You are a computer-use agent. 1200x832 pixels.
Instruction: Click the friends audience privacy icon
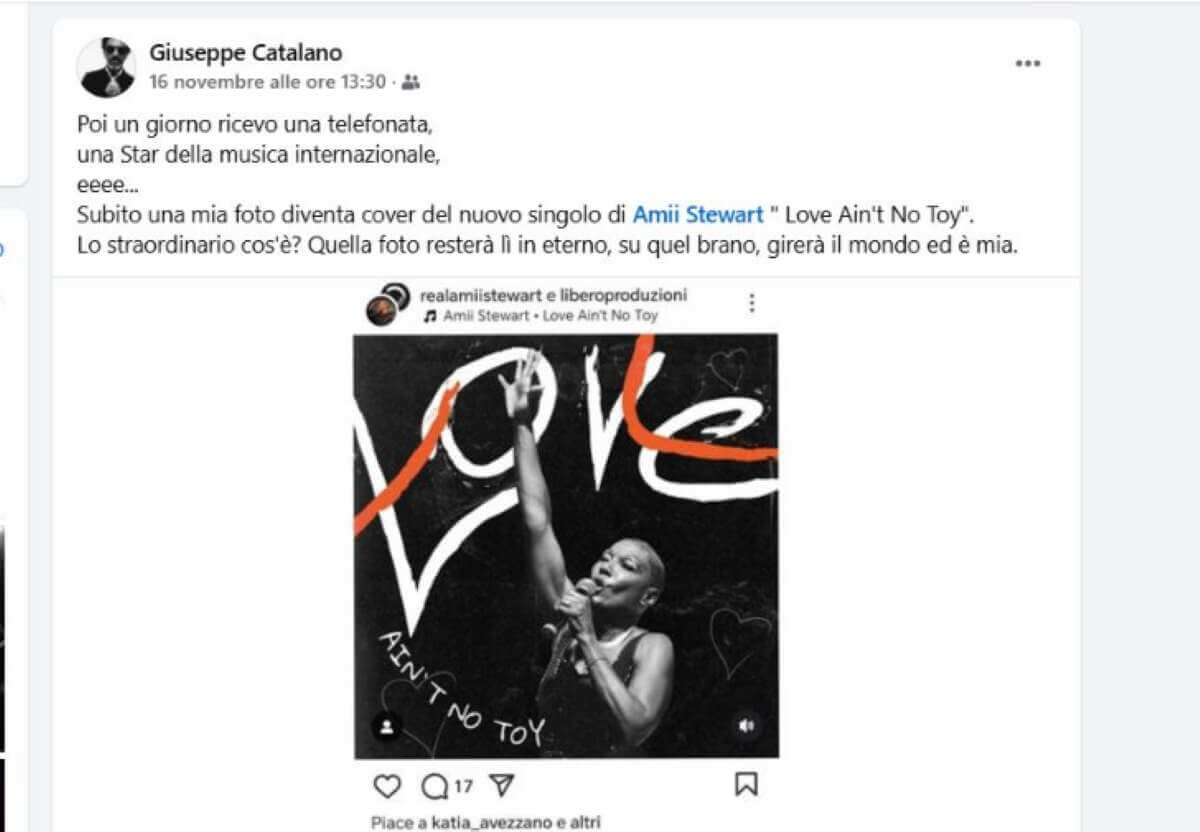click(x=411, y=82)
